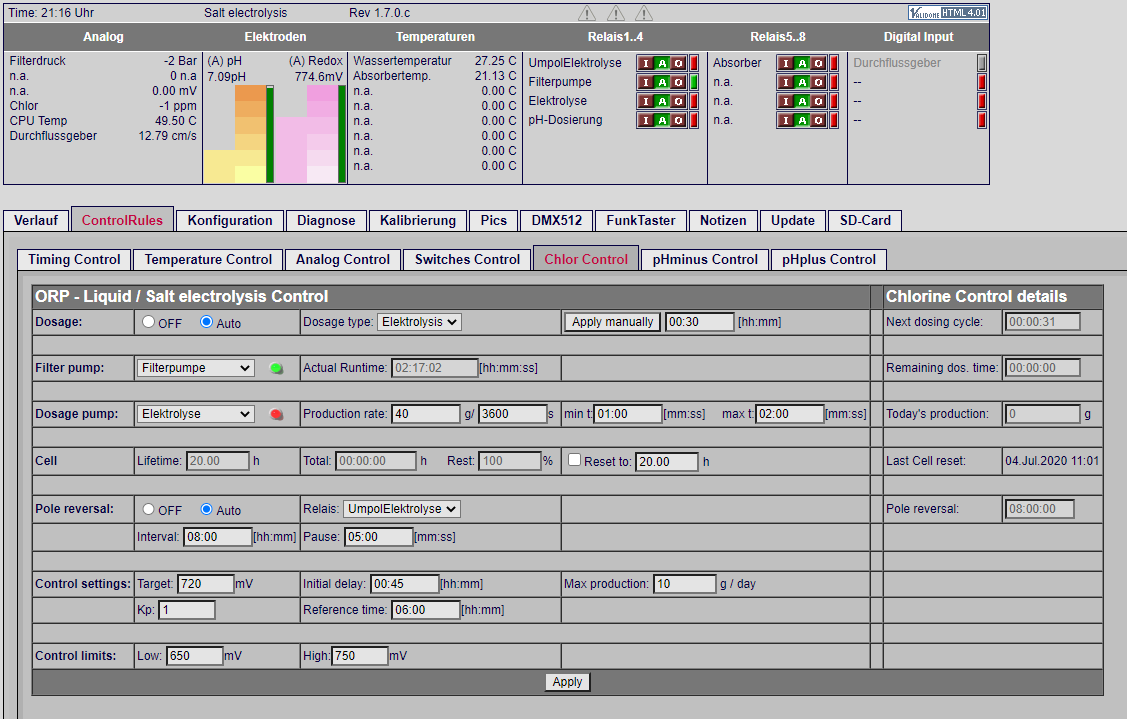
Task: Turn pH-Dosierung relay on (I)
Action: [x=645, y=120]
